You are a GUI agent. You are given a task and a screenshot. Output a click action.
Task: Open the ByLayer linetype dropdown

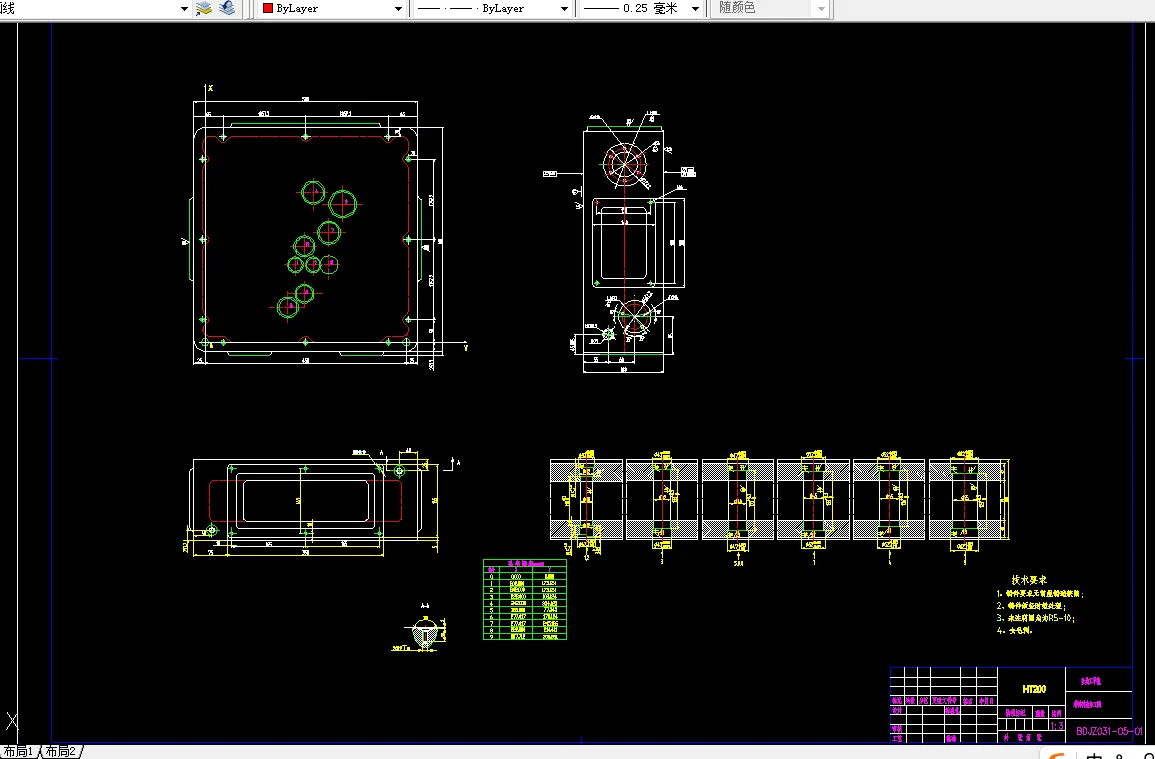(492, 9)
